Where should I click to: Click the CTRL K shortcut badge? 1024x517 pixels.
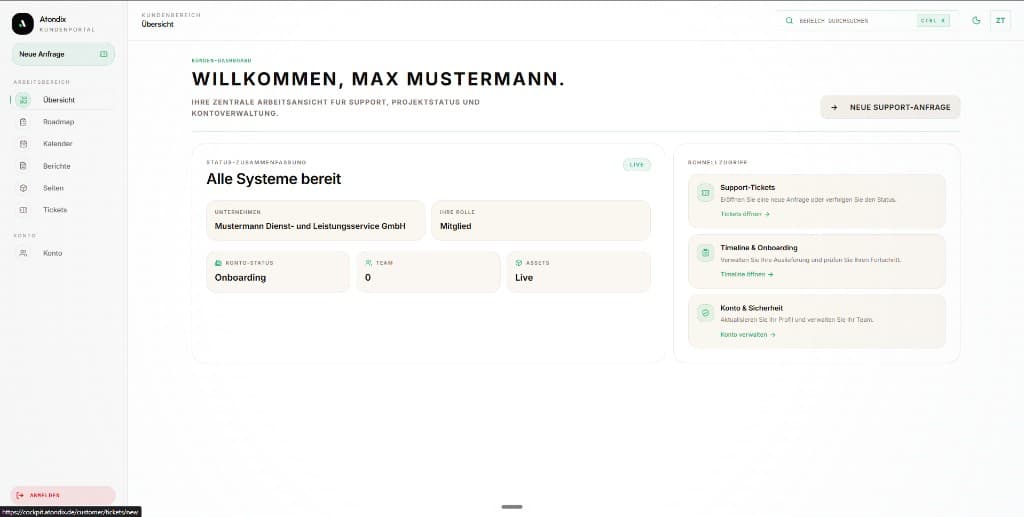click(933, 20)
